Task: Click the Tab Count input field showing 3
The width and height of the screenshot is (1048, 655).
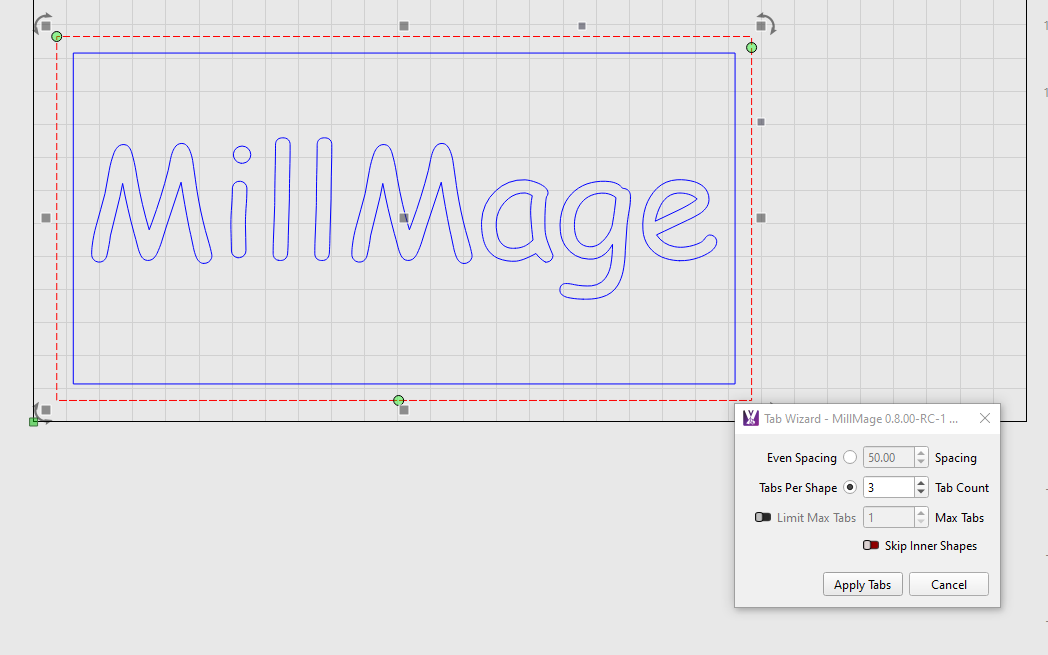Action: pos(888,487)
